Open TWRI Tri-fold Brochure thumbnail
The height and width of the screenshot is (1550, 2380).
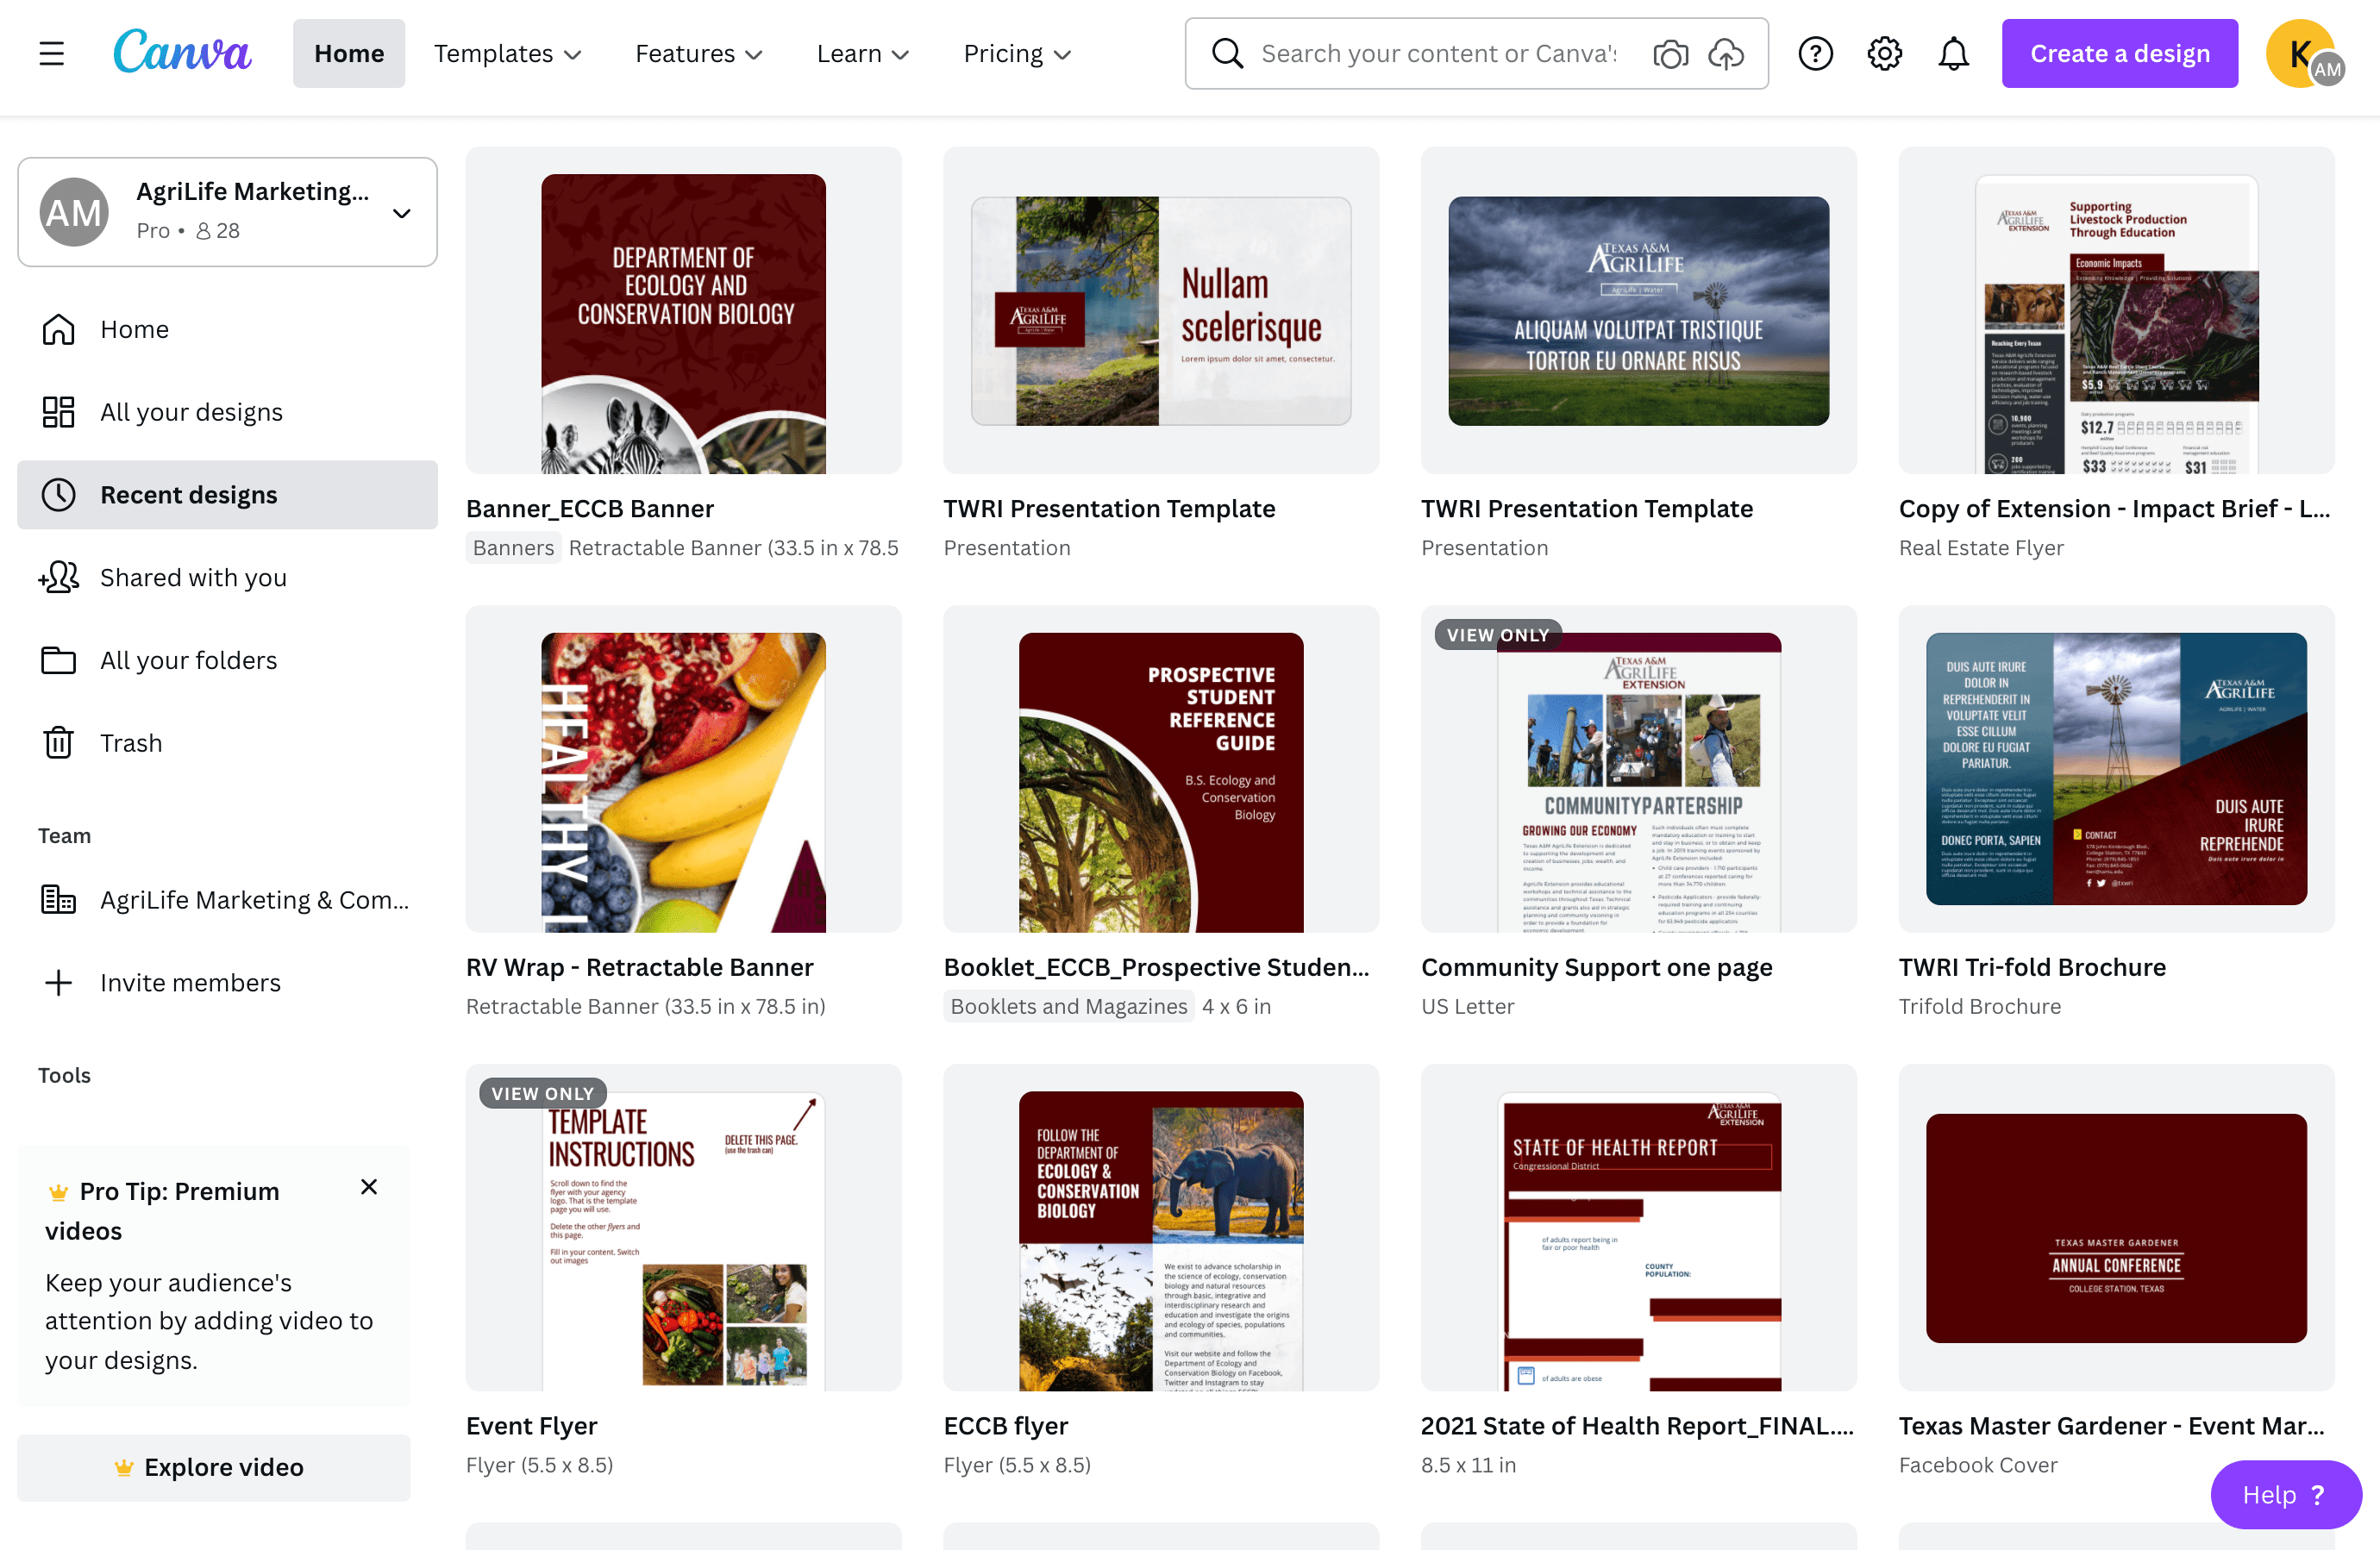pyautogui.click(x=2116, y=768)
